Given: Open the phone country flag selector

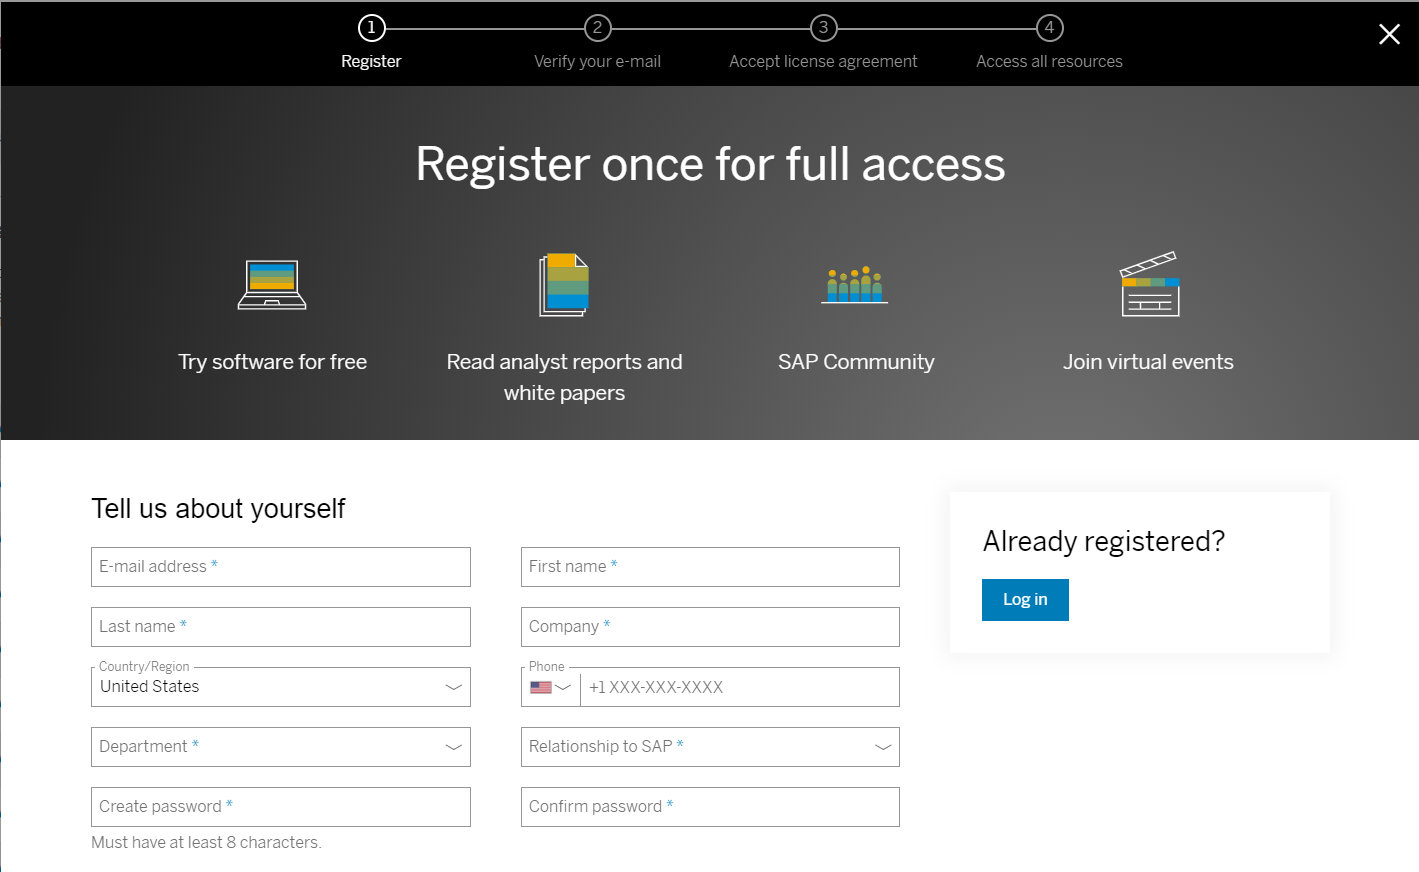Looking at the screenshot, I should (x=550, y=687).
